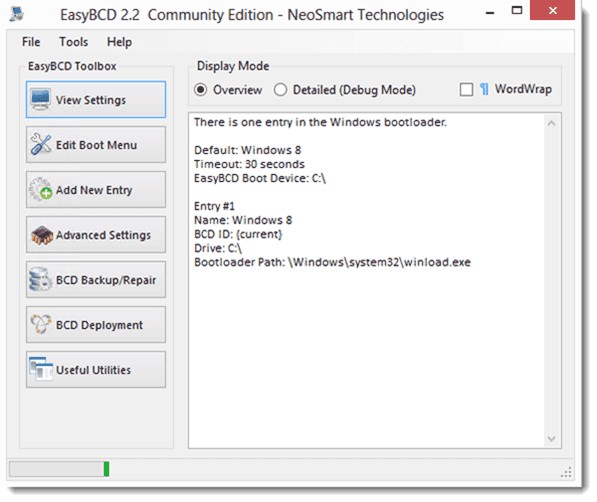This screenshot has width=597, height=502.
Task: Open Useful Utilities via its text label
Action: [x=93, y=370]
